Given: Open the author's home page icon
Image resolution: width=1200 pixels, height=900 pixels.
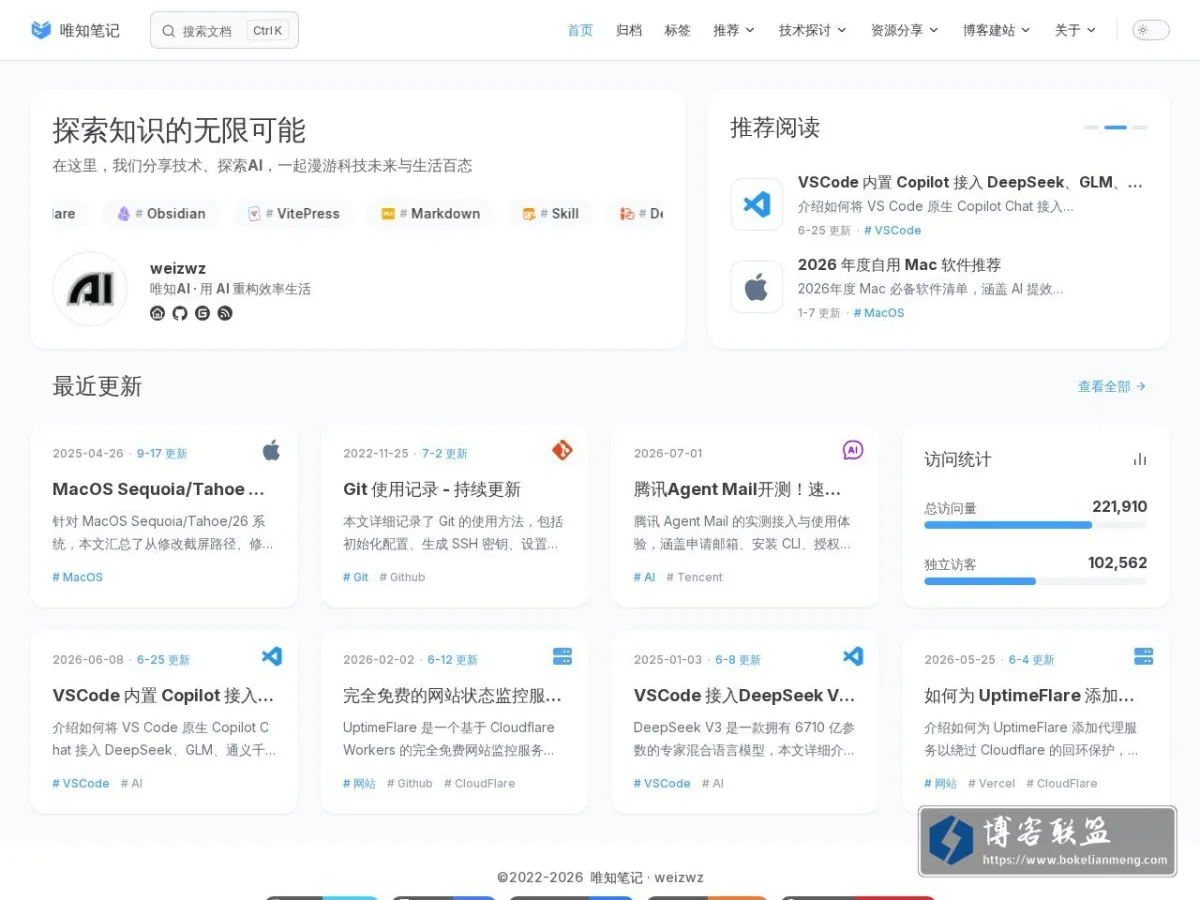Looking at the screenshot, I should 157,313.
